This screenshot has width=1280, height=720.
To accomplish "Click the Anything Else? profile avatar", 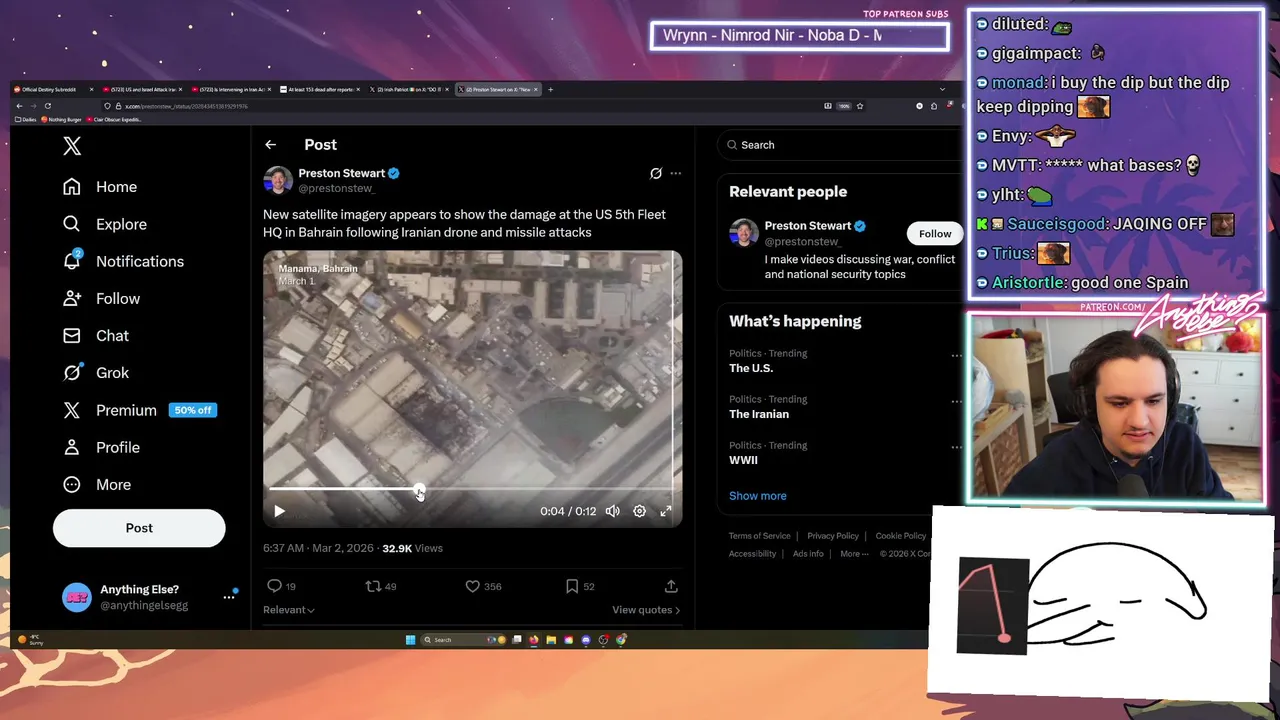I will pyautogui.click(x=77, y=597).
